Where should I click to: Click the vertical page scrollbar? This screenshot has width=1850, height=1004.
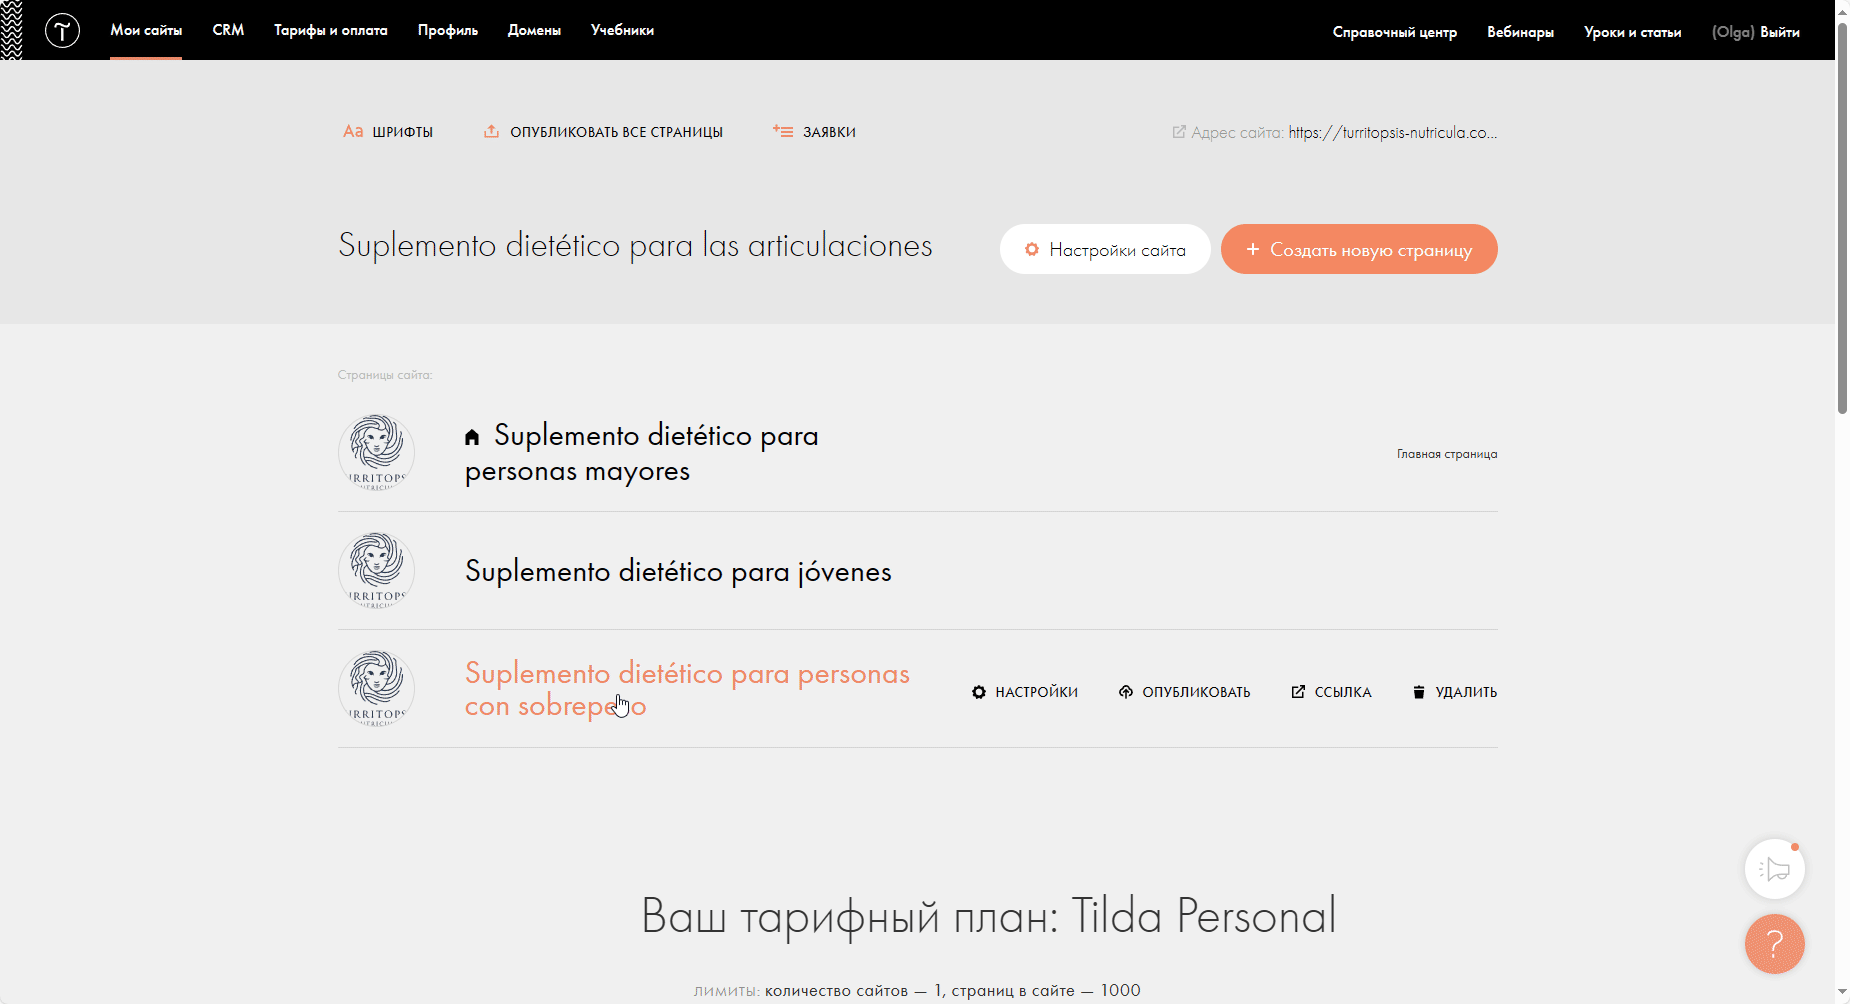[x=1842, y=220]
